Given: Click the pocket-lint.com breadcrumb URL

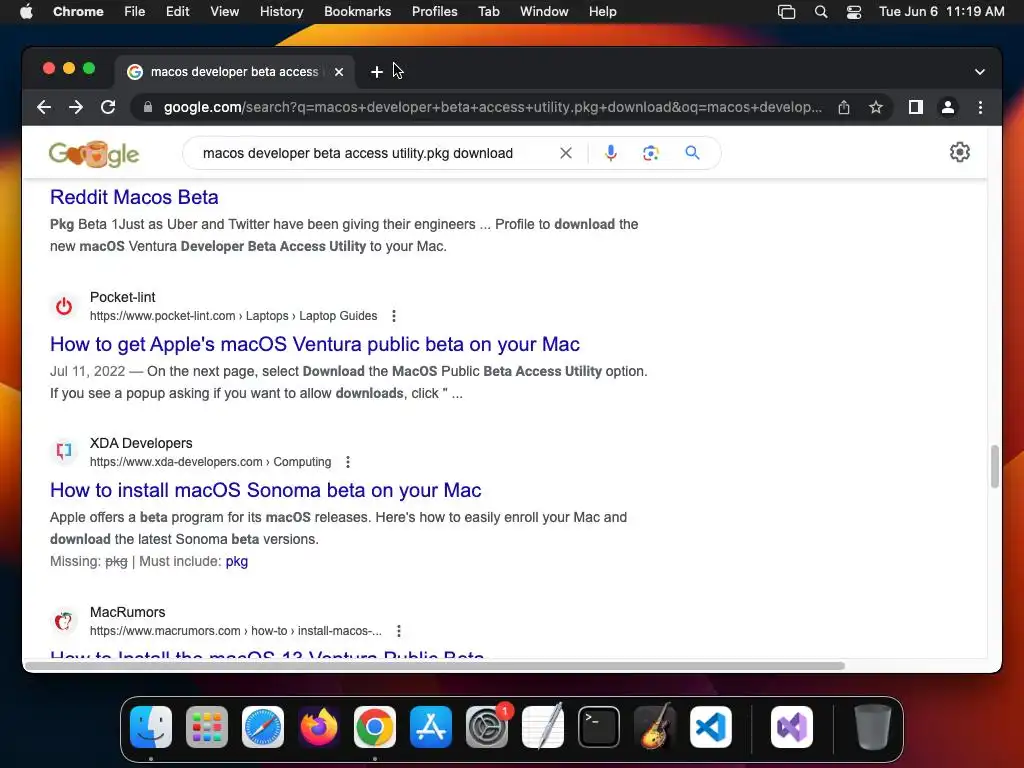Looking at the screenshot, I should coord(233,316).
